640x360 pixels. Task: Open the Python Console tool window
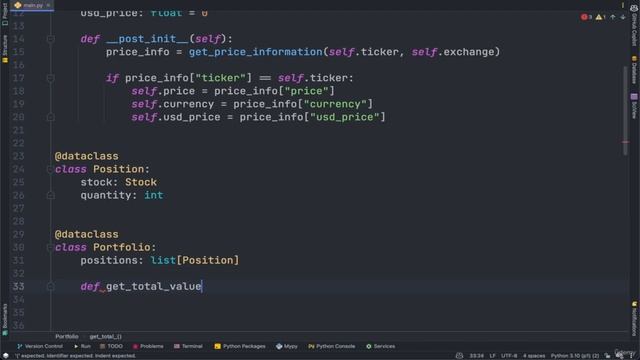[331, 346]
